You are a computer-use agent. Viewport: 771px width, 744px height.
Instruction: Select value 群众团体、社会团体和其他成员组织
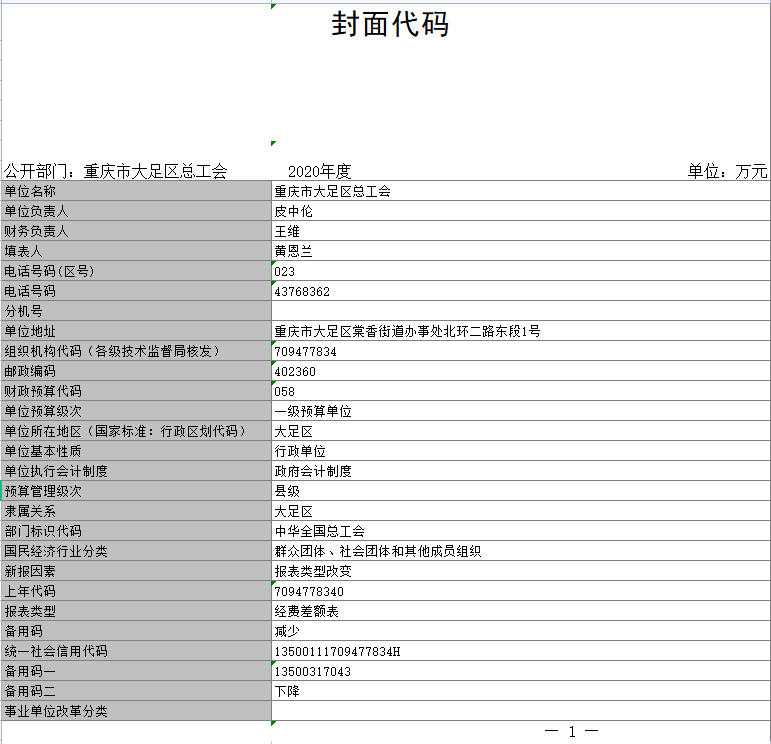[x=378, y=551]
